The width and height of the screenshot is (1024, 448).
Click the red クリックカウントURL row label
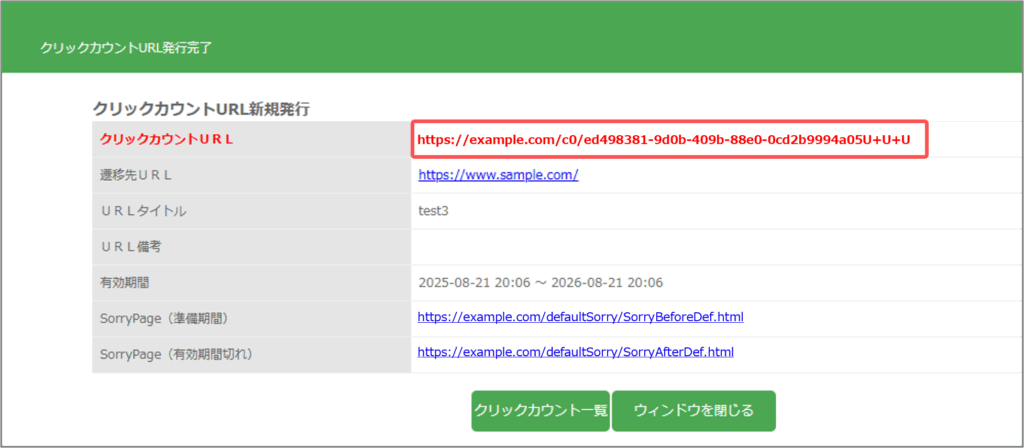(167, 140)
